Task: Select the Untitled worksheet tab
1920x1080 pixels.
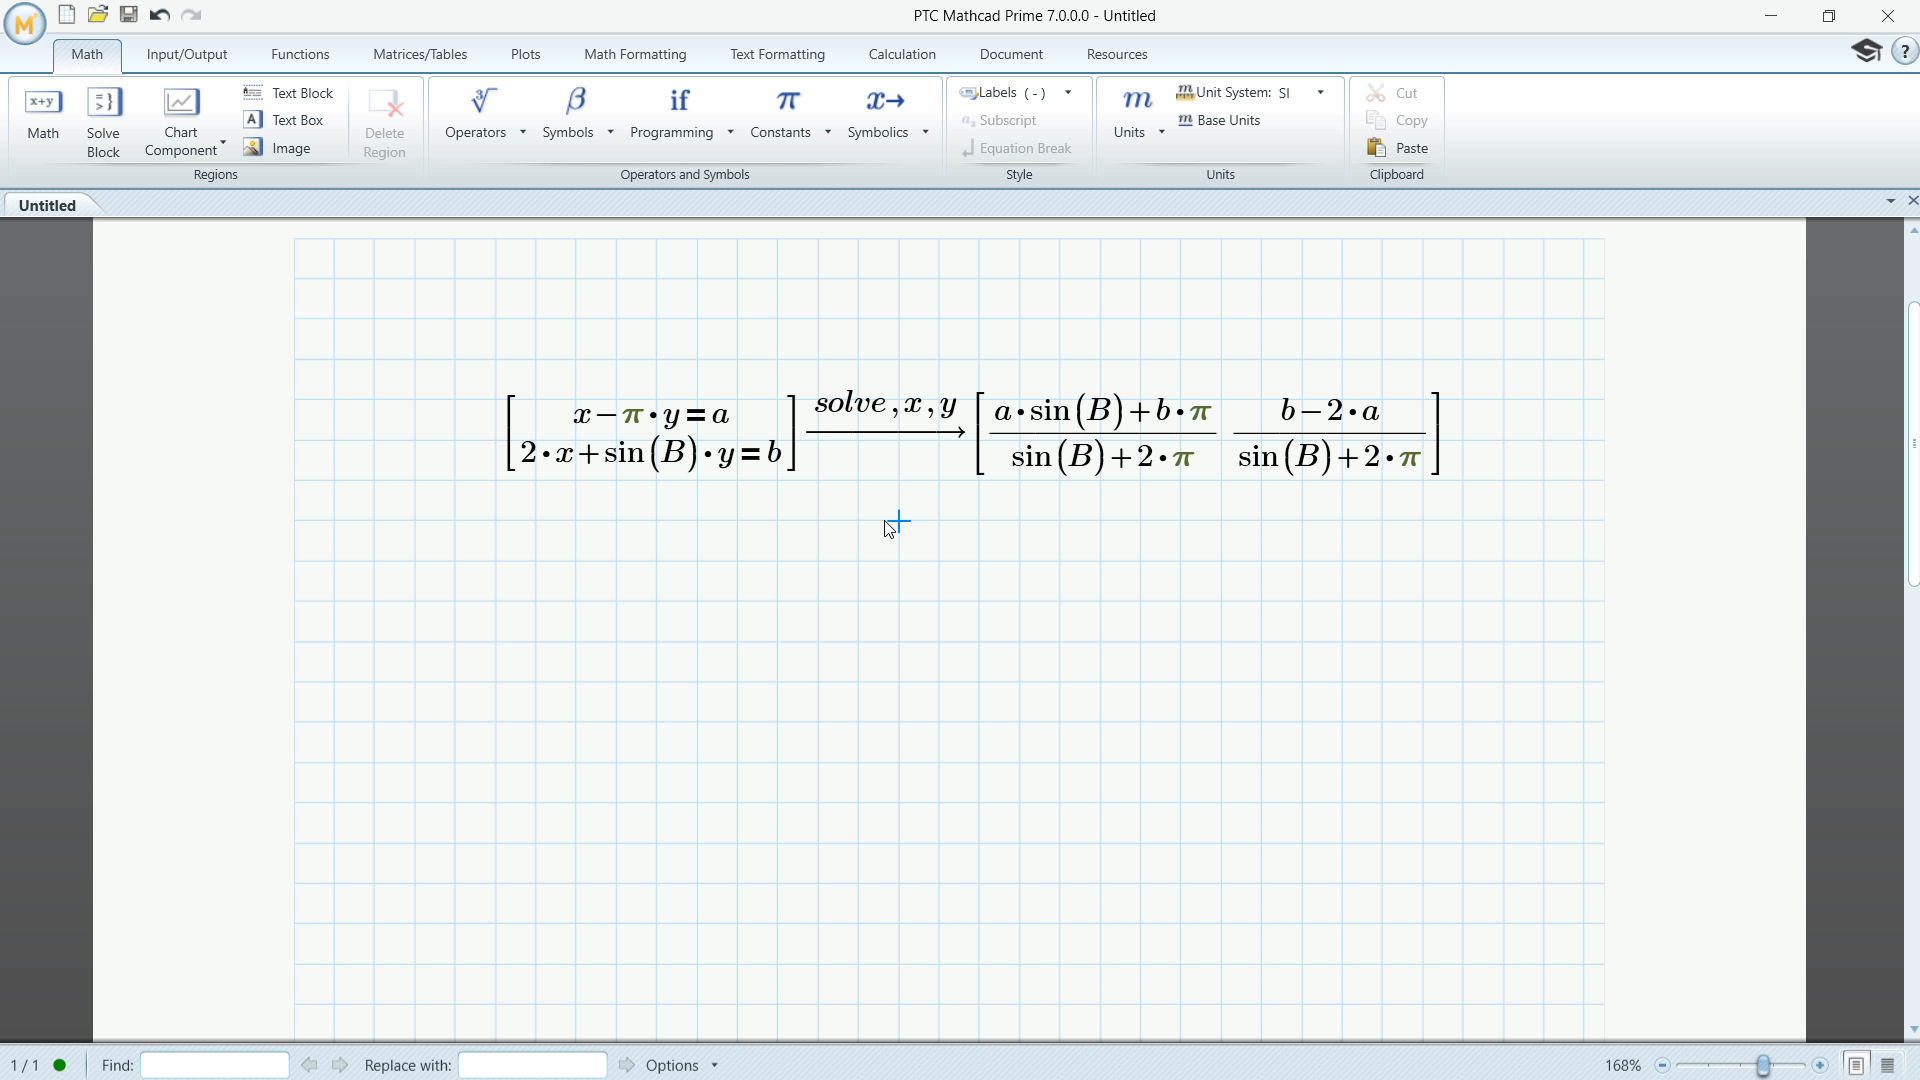Action: (x=47, y=205)
